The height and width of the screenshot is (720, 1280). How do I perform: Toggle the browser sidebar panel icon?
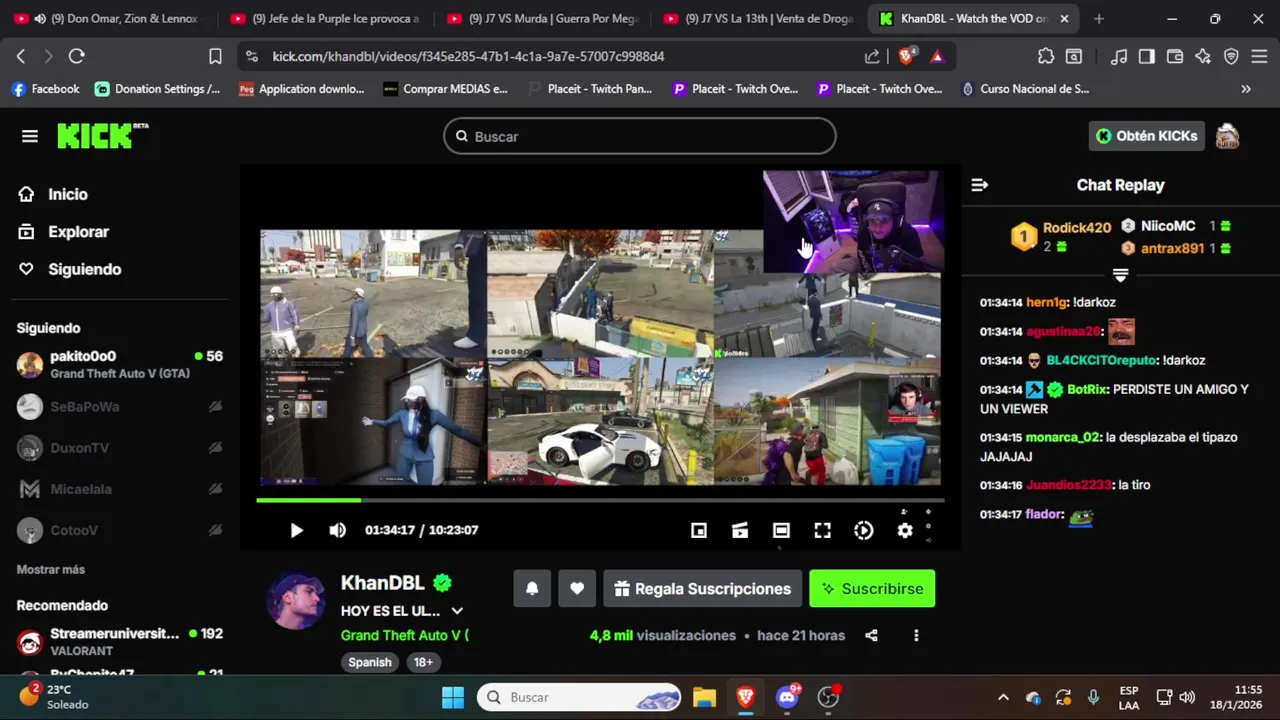coord(1147,57)
